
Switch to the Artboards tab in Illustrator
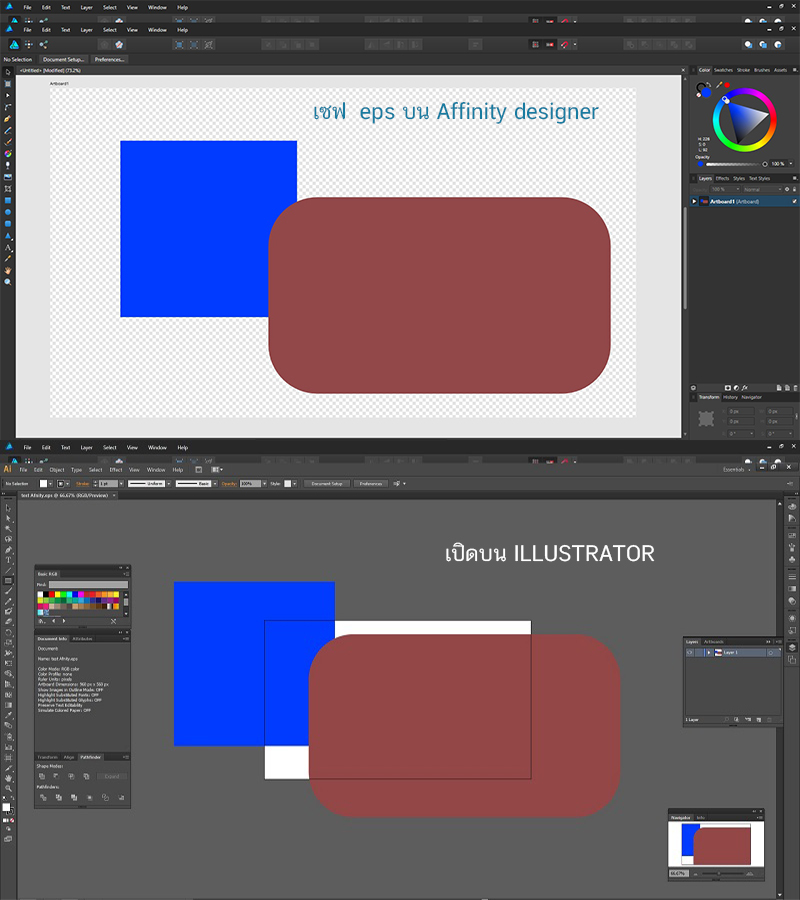click(x=713, y=642)
